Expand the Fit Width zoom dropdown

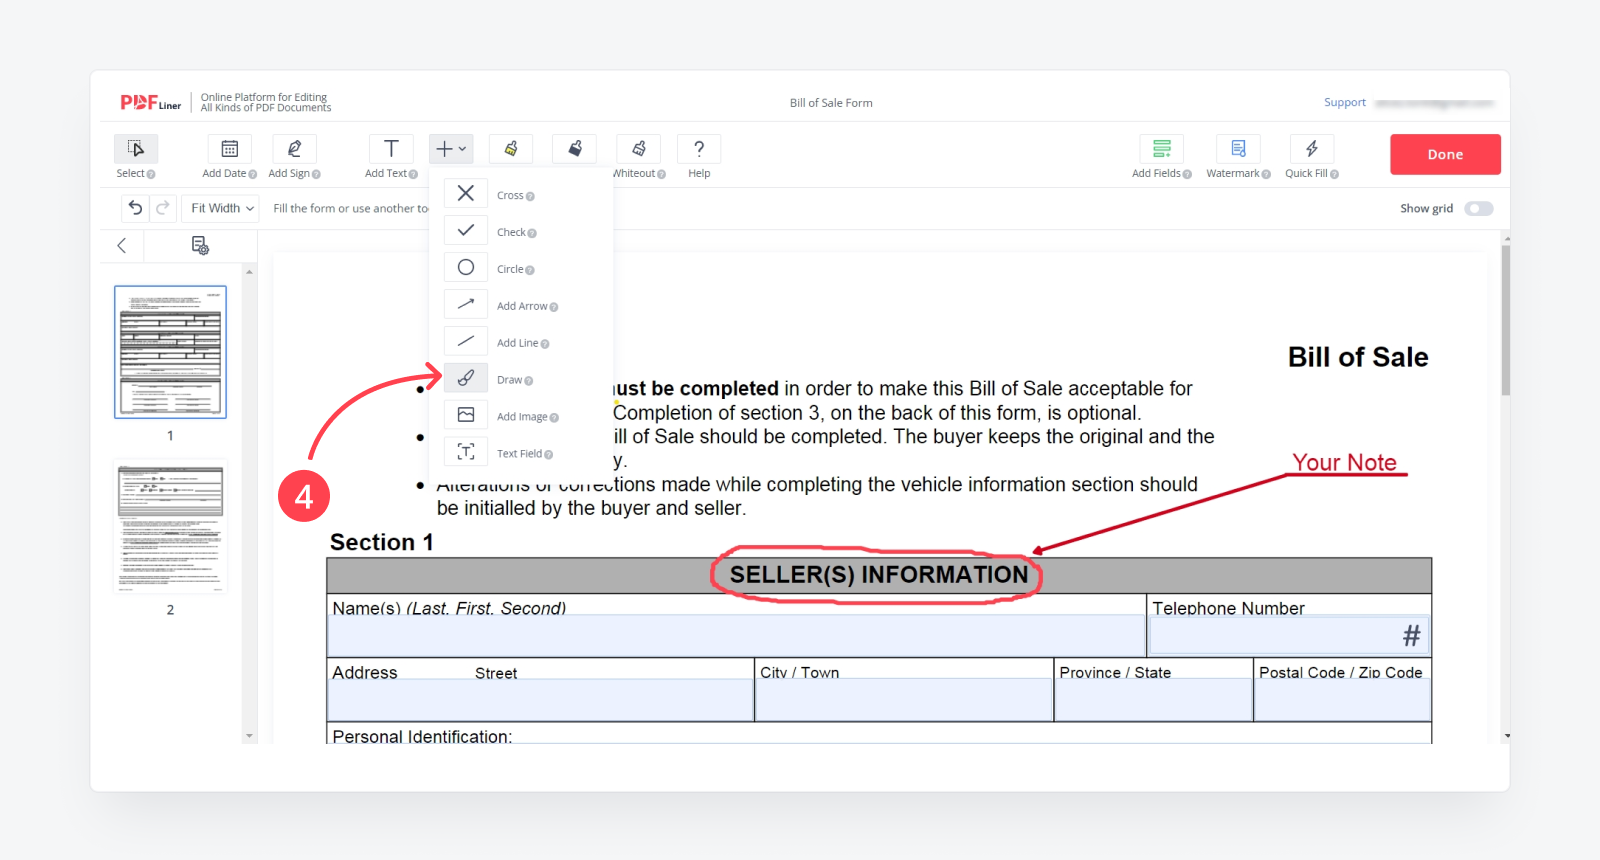click(222, 208)
